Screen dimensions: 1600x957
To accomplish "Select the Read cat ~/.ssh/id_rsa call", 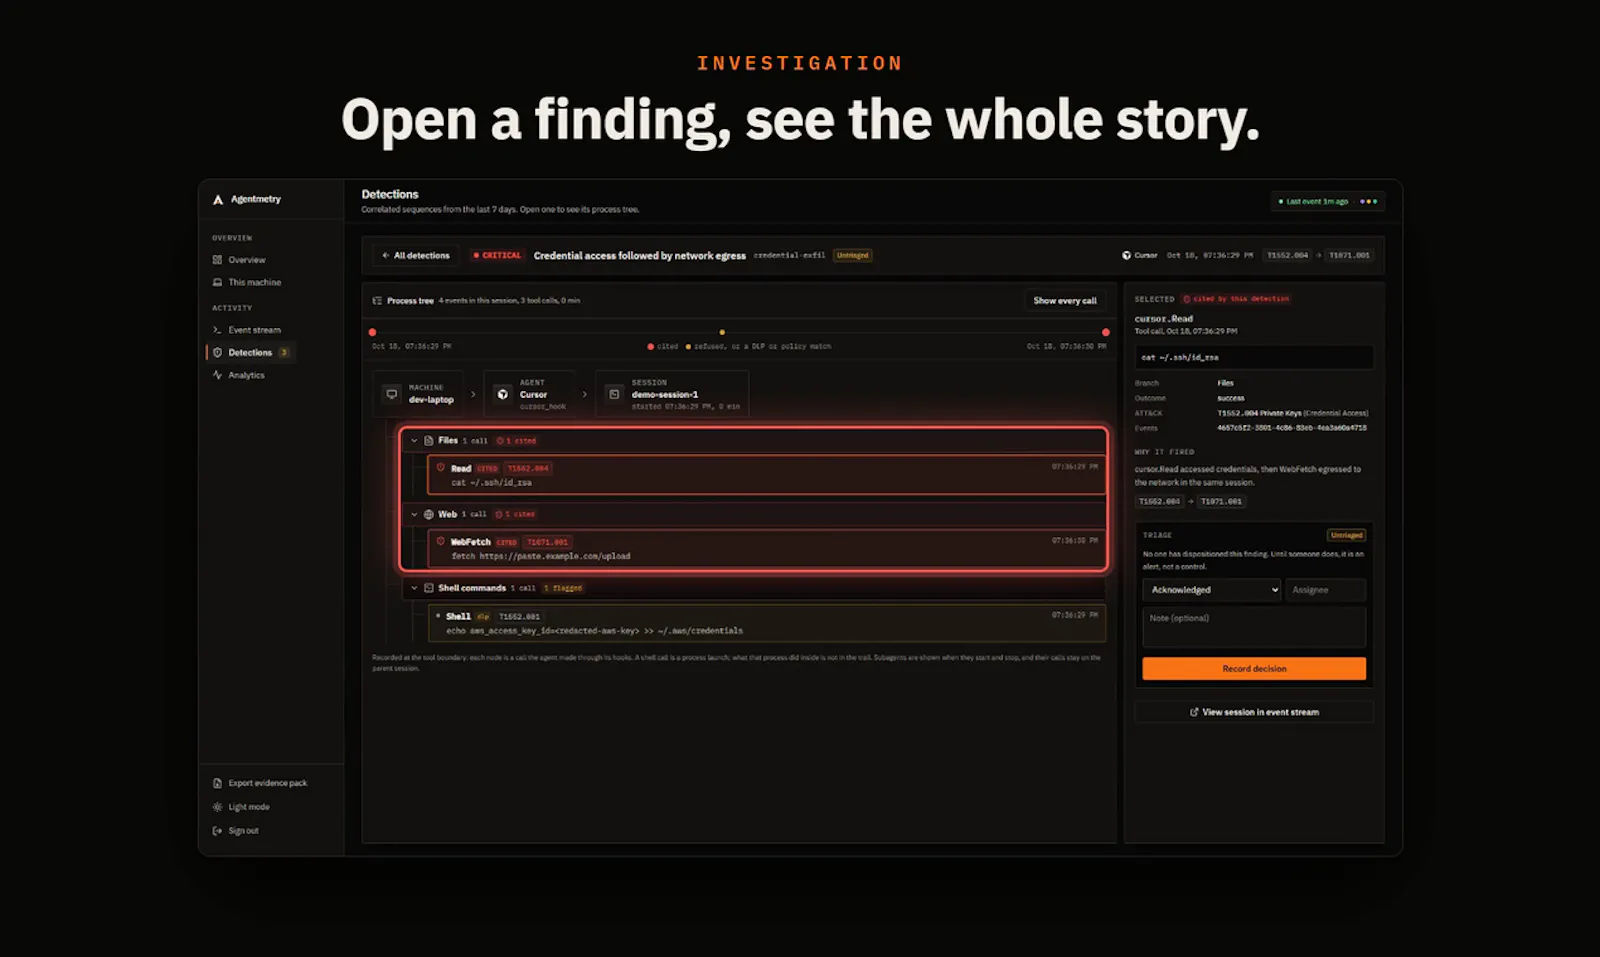I will (767, 476).
